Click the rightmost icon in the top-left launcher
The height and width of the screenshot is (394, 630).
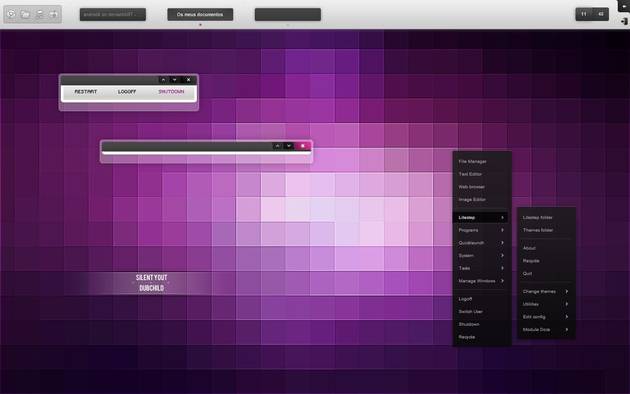pos(53,14)
